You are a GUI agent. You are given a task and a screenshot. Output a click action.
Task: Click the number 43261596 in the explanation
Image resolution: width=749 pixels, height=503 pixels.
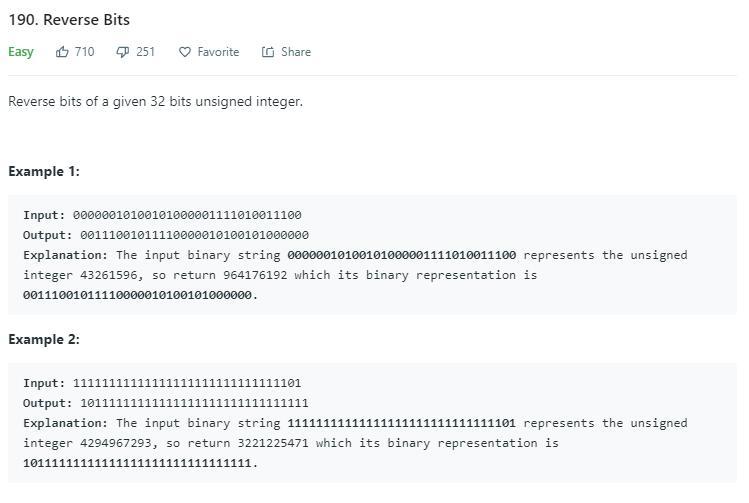(115, 275)
